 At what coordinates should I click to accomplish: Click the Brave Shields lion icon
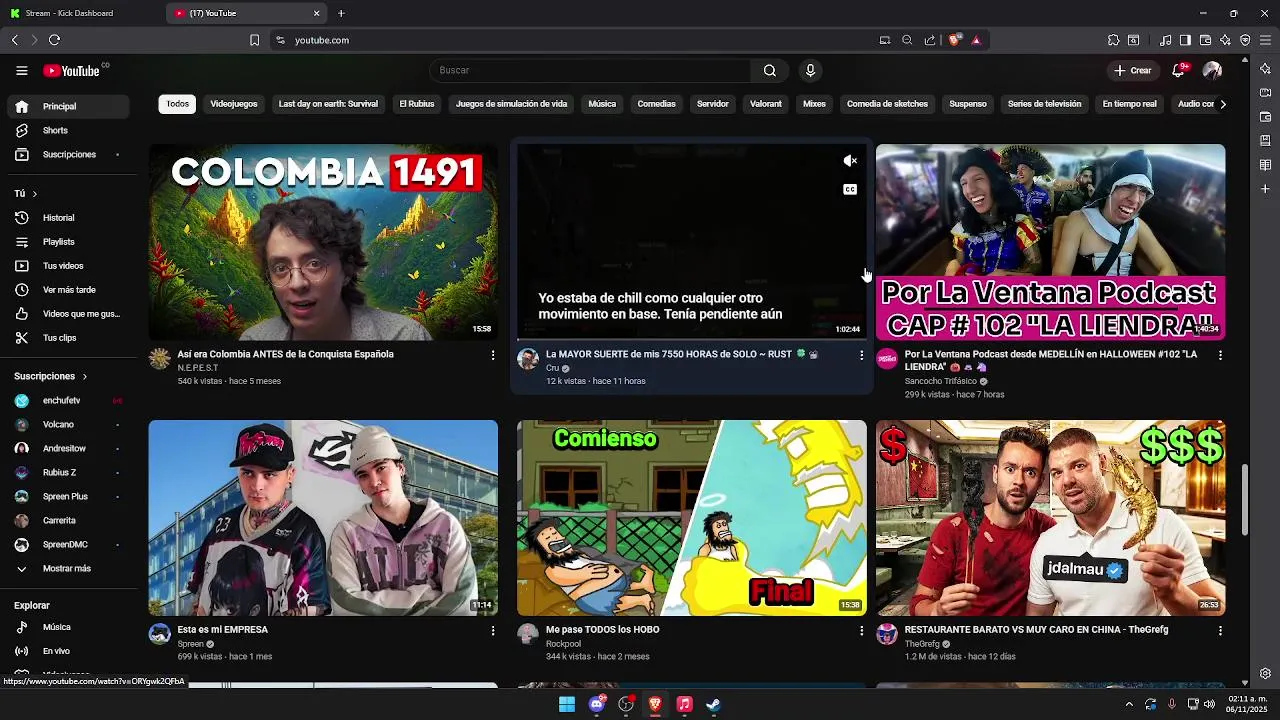[x=955, y=40]
